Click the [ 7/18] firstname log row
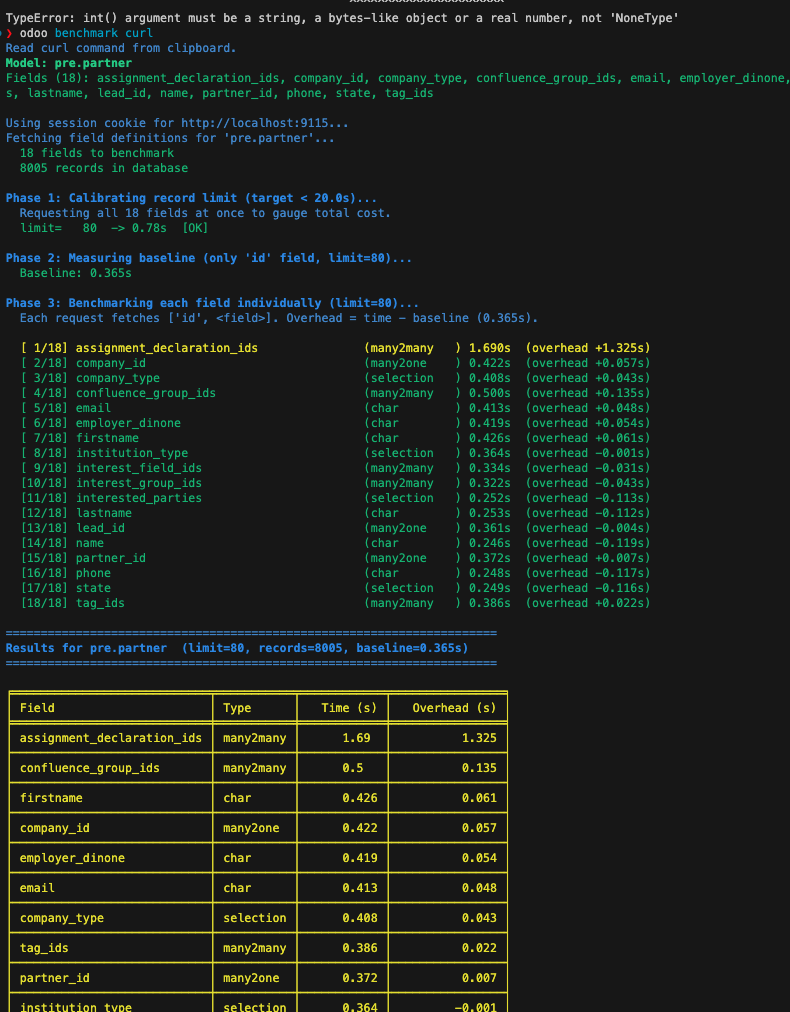The height and width of the screenshot is (1012, 790). pyautogui.click(x=336, y=438)
